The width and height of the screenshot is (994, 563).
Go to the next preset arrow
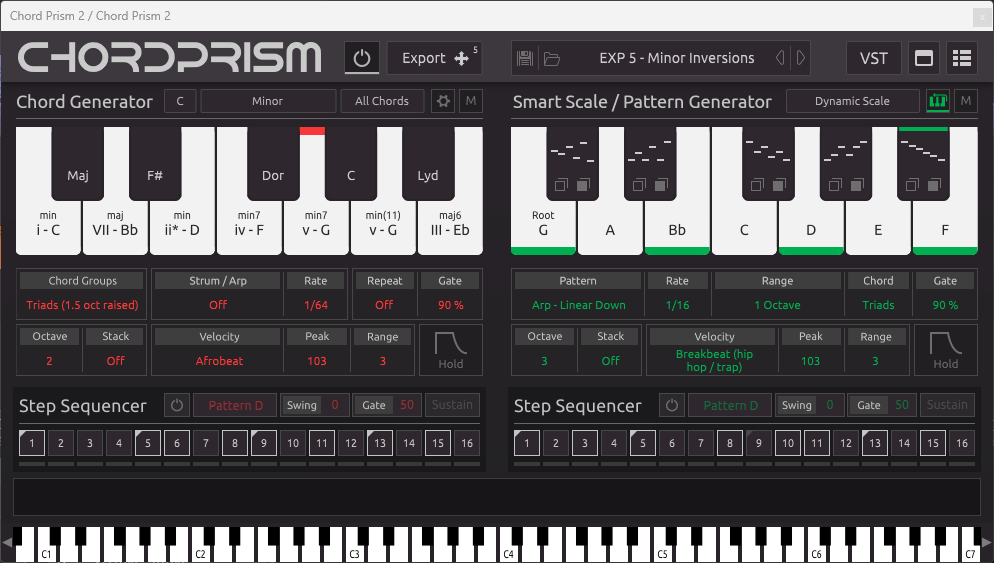click(x=800, y=58)
